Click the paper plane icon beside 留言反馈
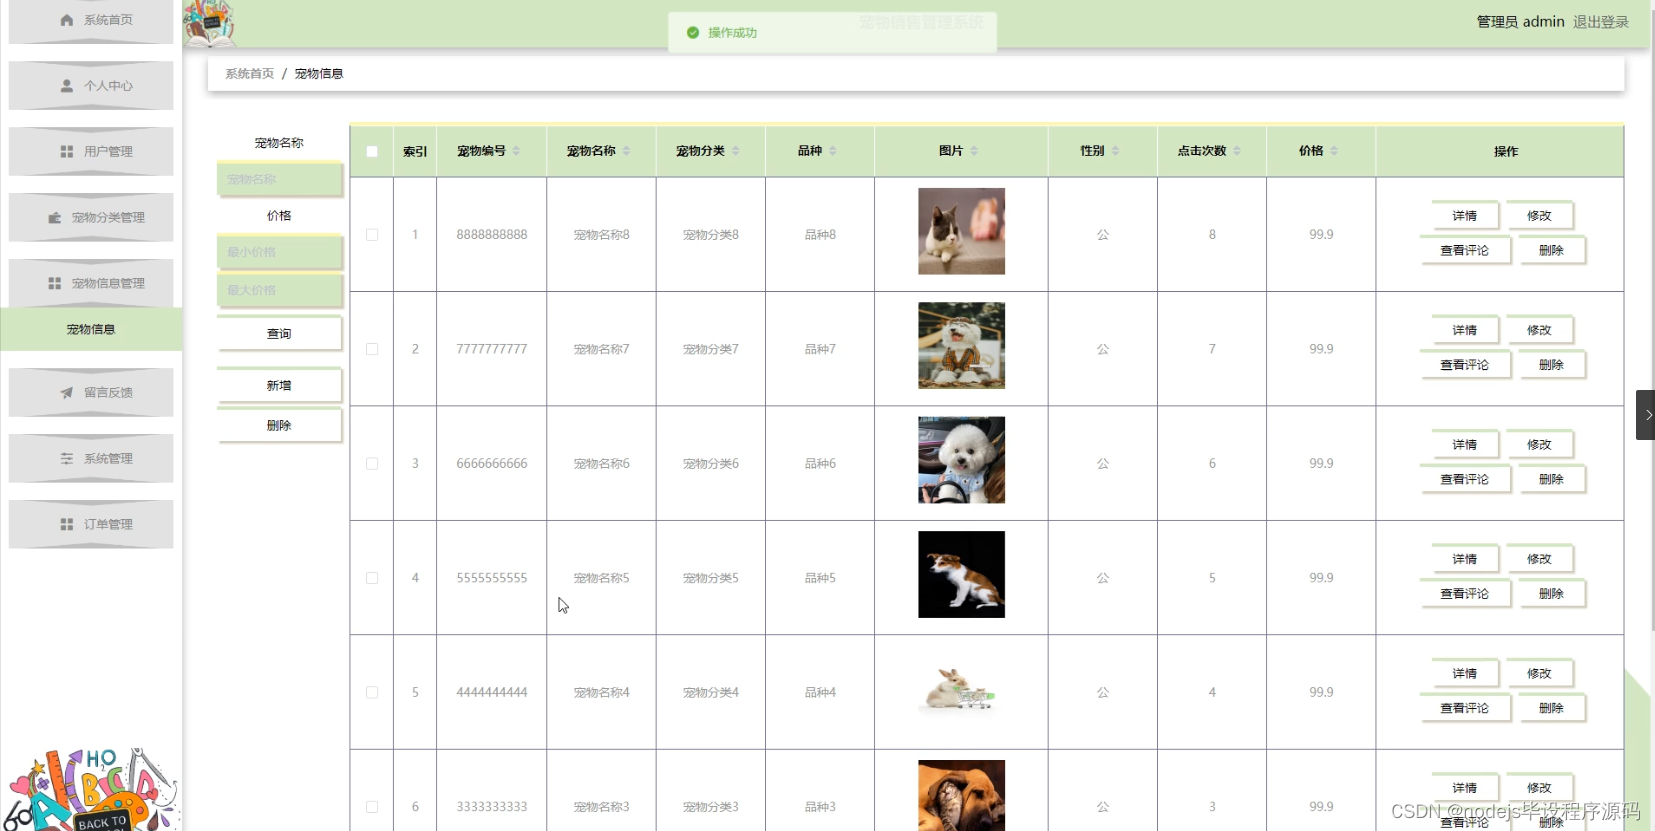The height and width of the screenshot is (831, 1655). [x=67, y=393]
